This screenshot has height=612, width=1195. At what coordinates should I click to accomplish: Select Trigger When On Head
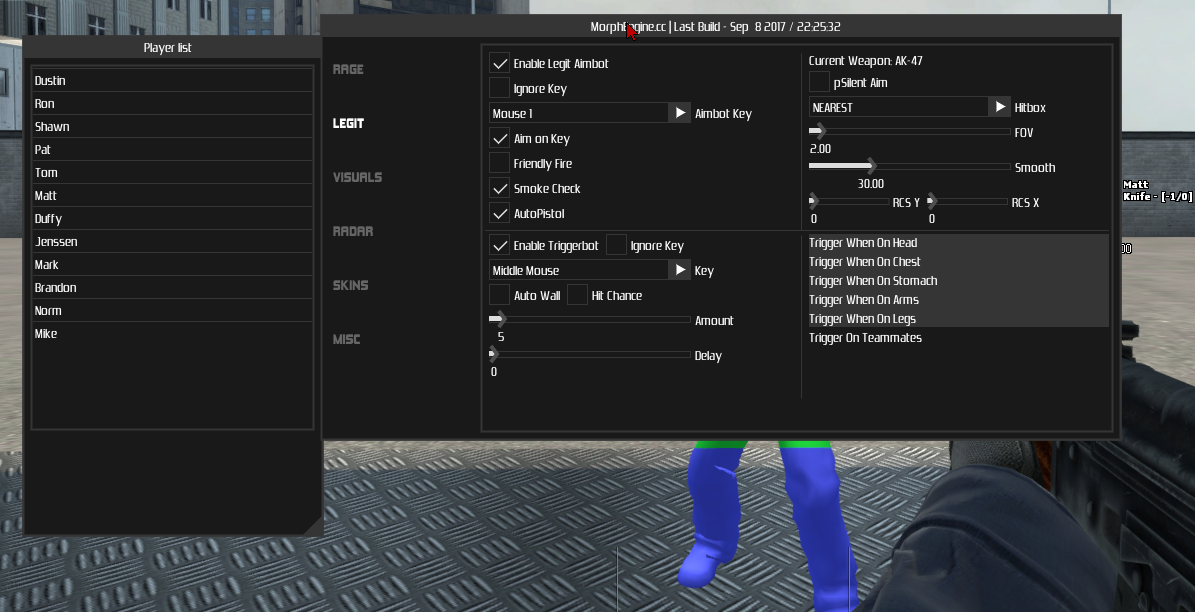tap(959, 243)
